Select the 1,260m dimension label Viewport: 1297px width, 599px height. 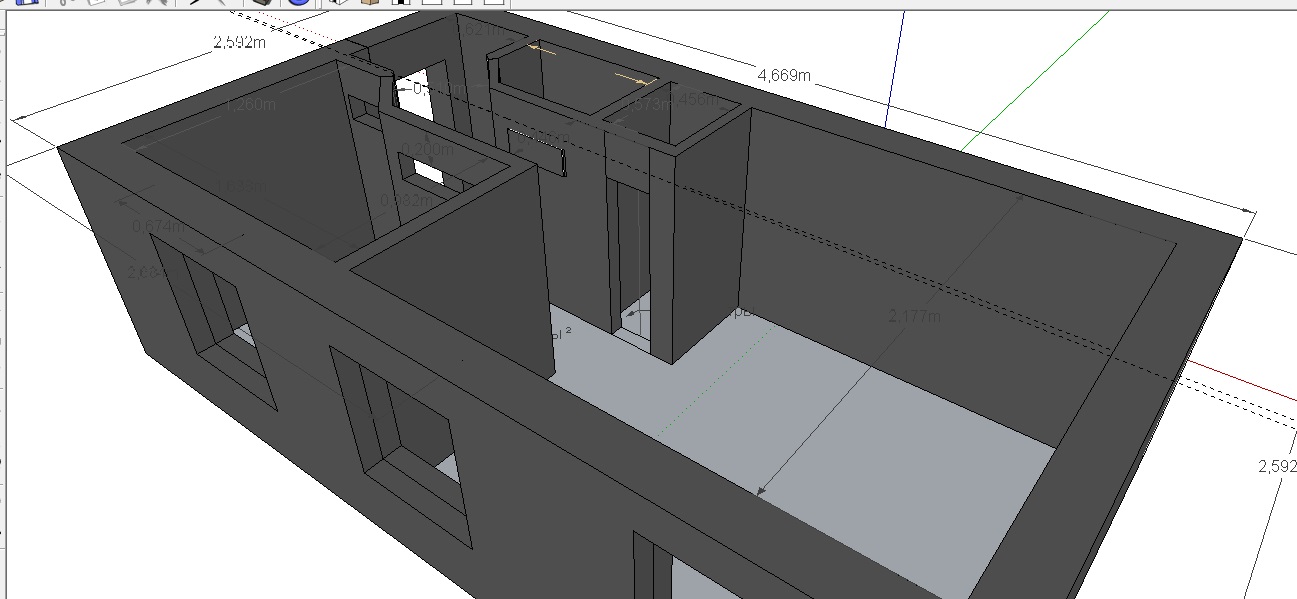(251, 105)
